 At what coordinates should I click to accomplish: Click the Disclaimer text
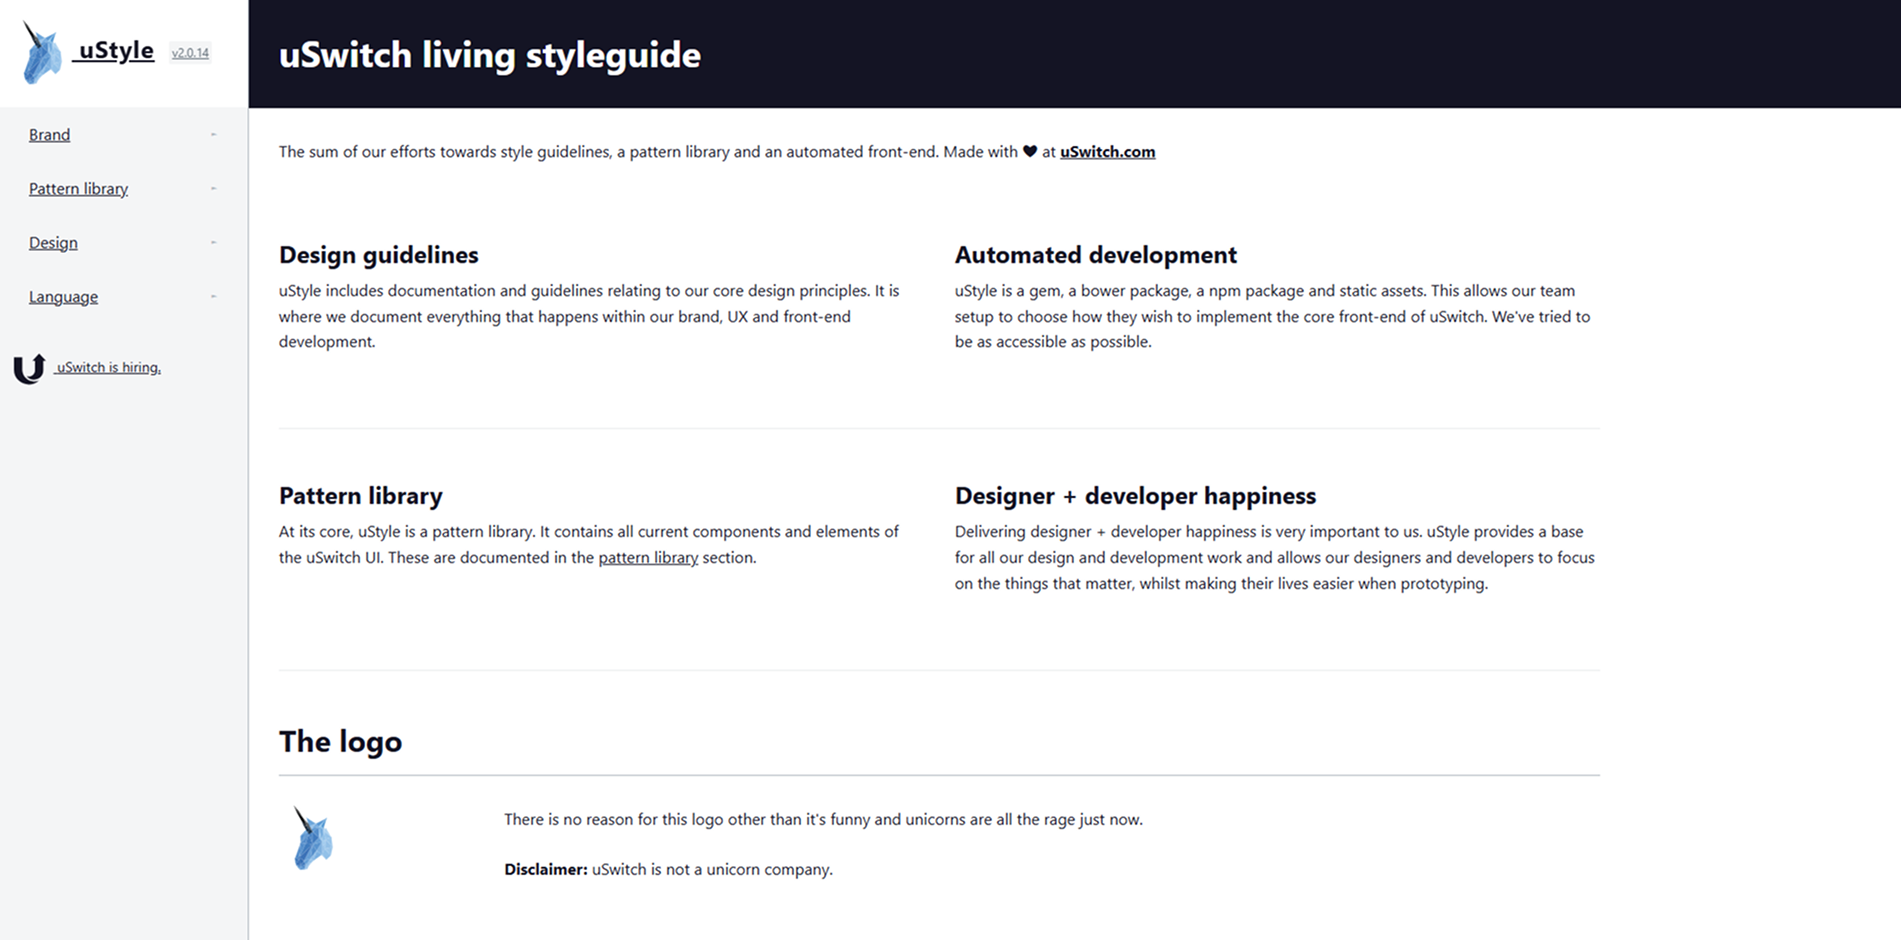click(x=668, y=869)
